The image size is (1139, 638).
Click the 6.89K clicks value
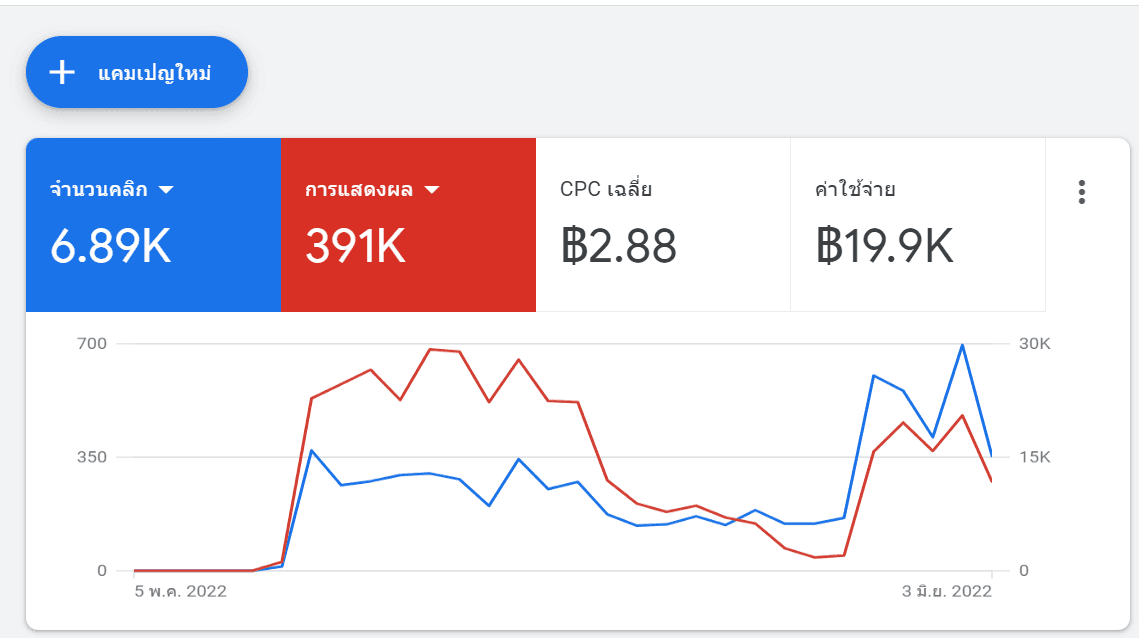coord(110,246)
